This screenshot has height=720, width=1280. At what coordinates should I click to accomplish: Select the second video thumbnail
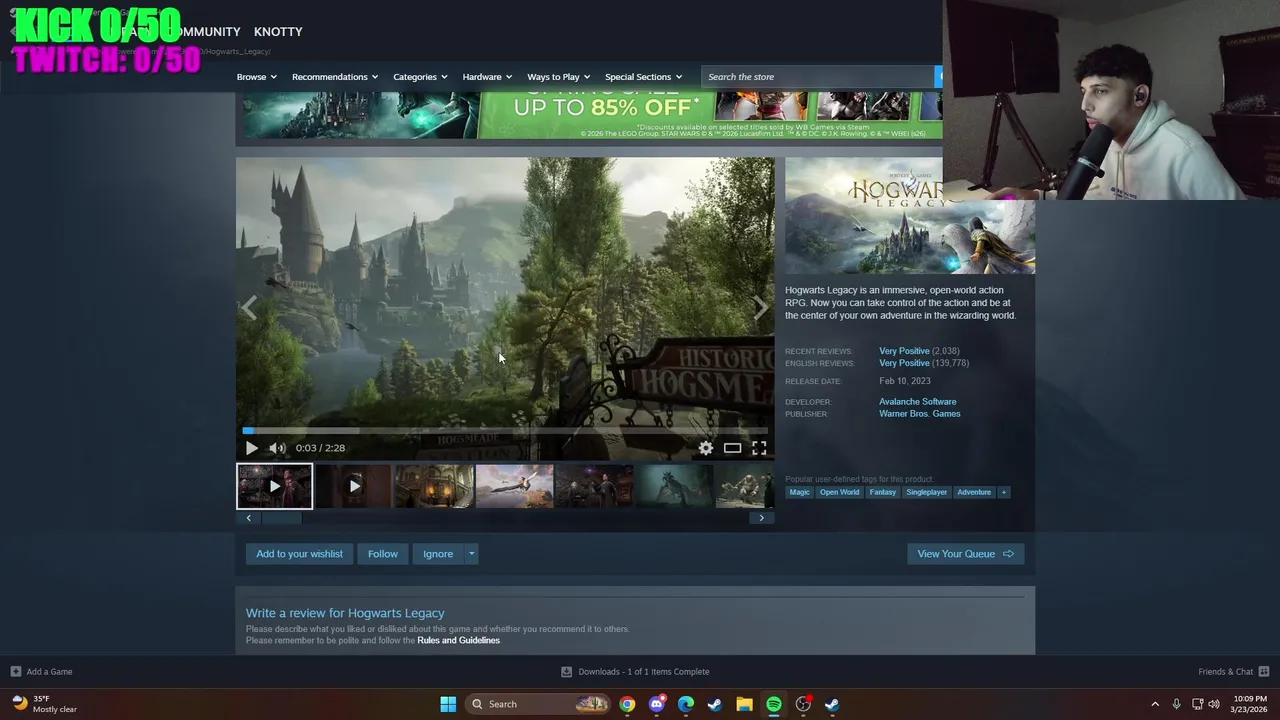click(354, 486)
